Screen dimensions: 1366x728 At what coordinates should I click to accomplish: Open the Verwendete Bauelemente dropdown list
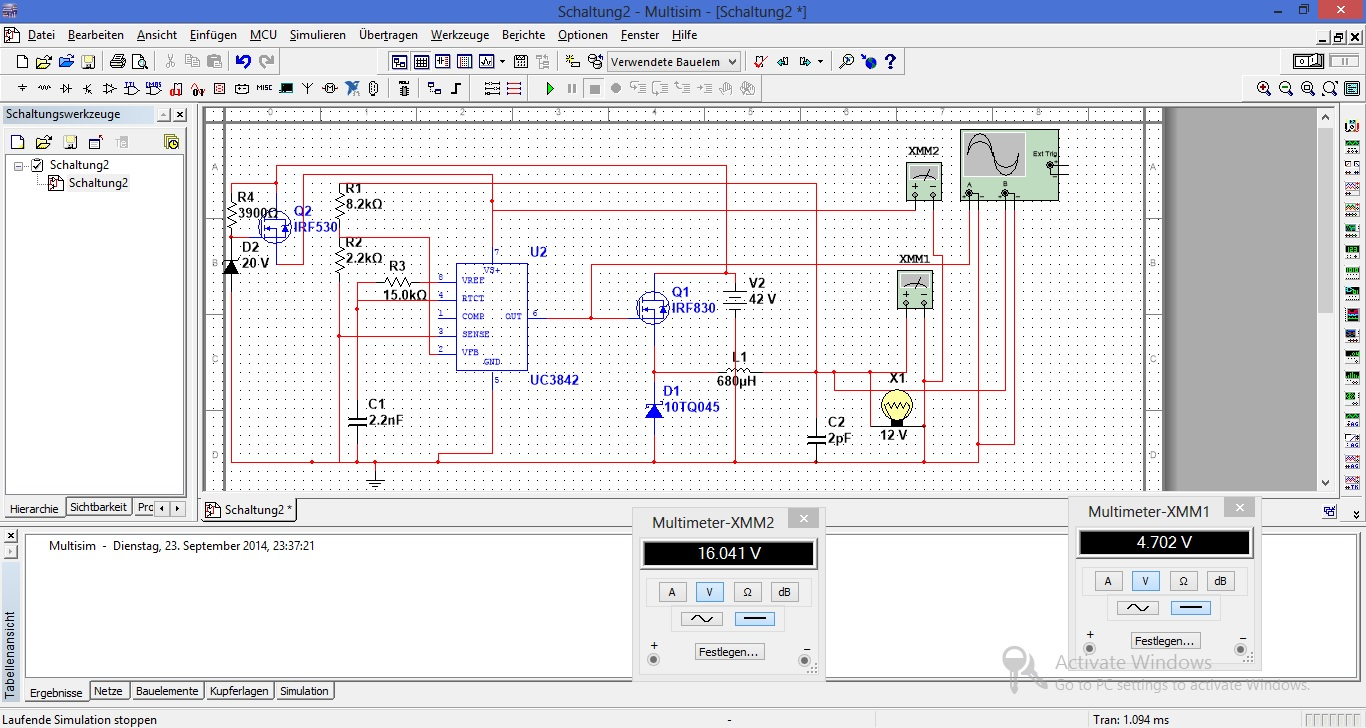click(732, 62)
